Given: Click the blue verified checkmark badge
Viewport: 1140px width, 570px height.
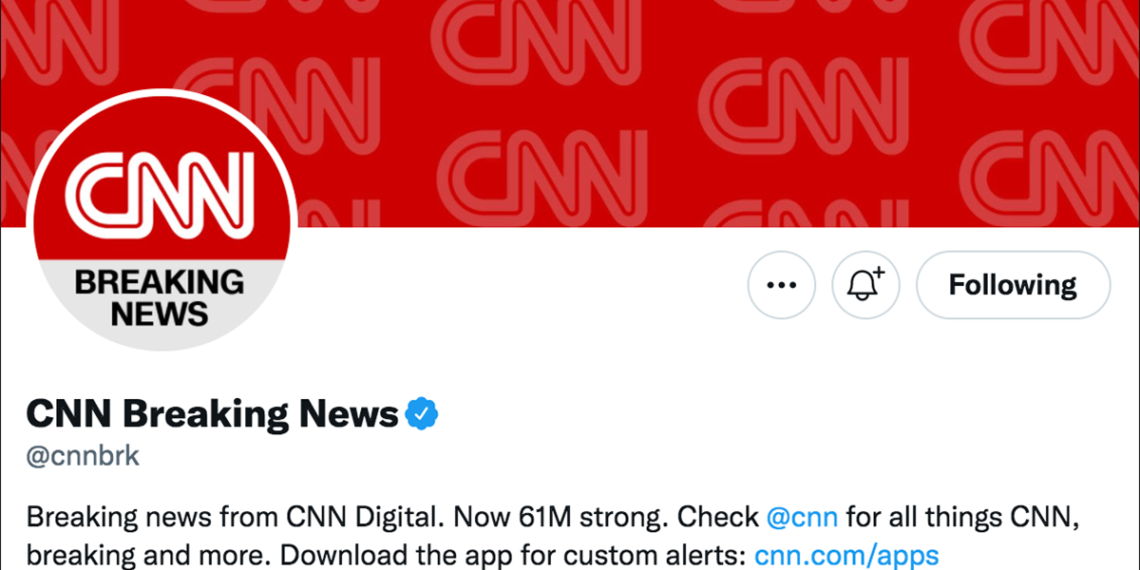Looking at the screenshot, I should pyautogui.click(x=422, y=414).
